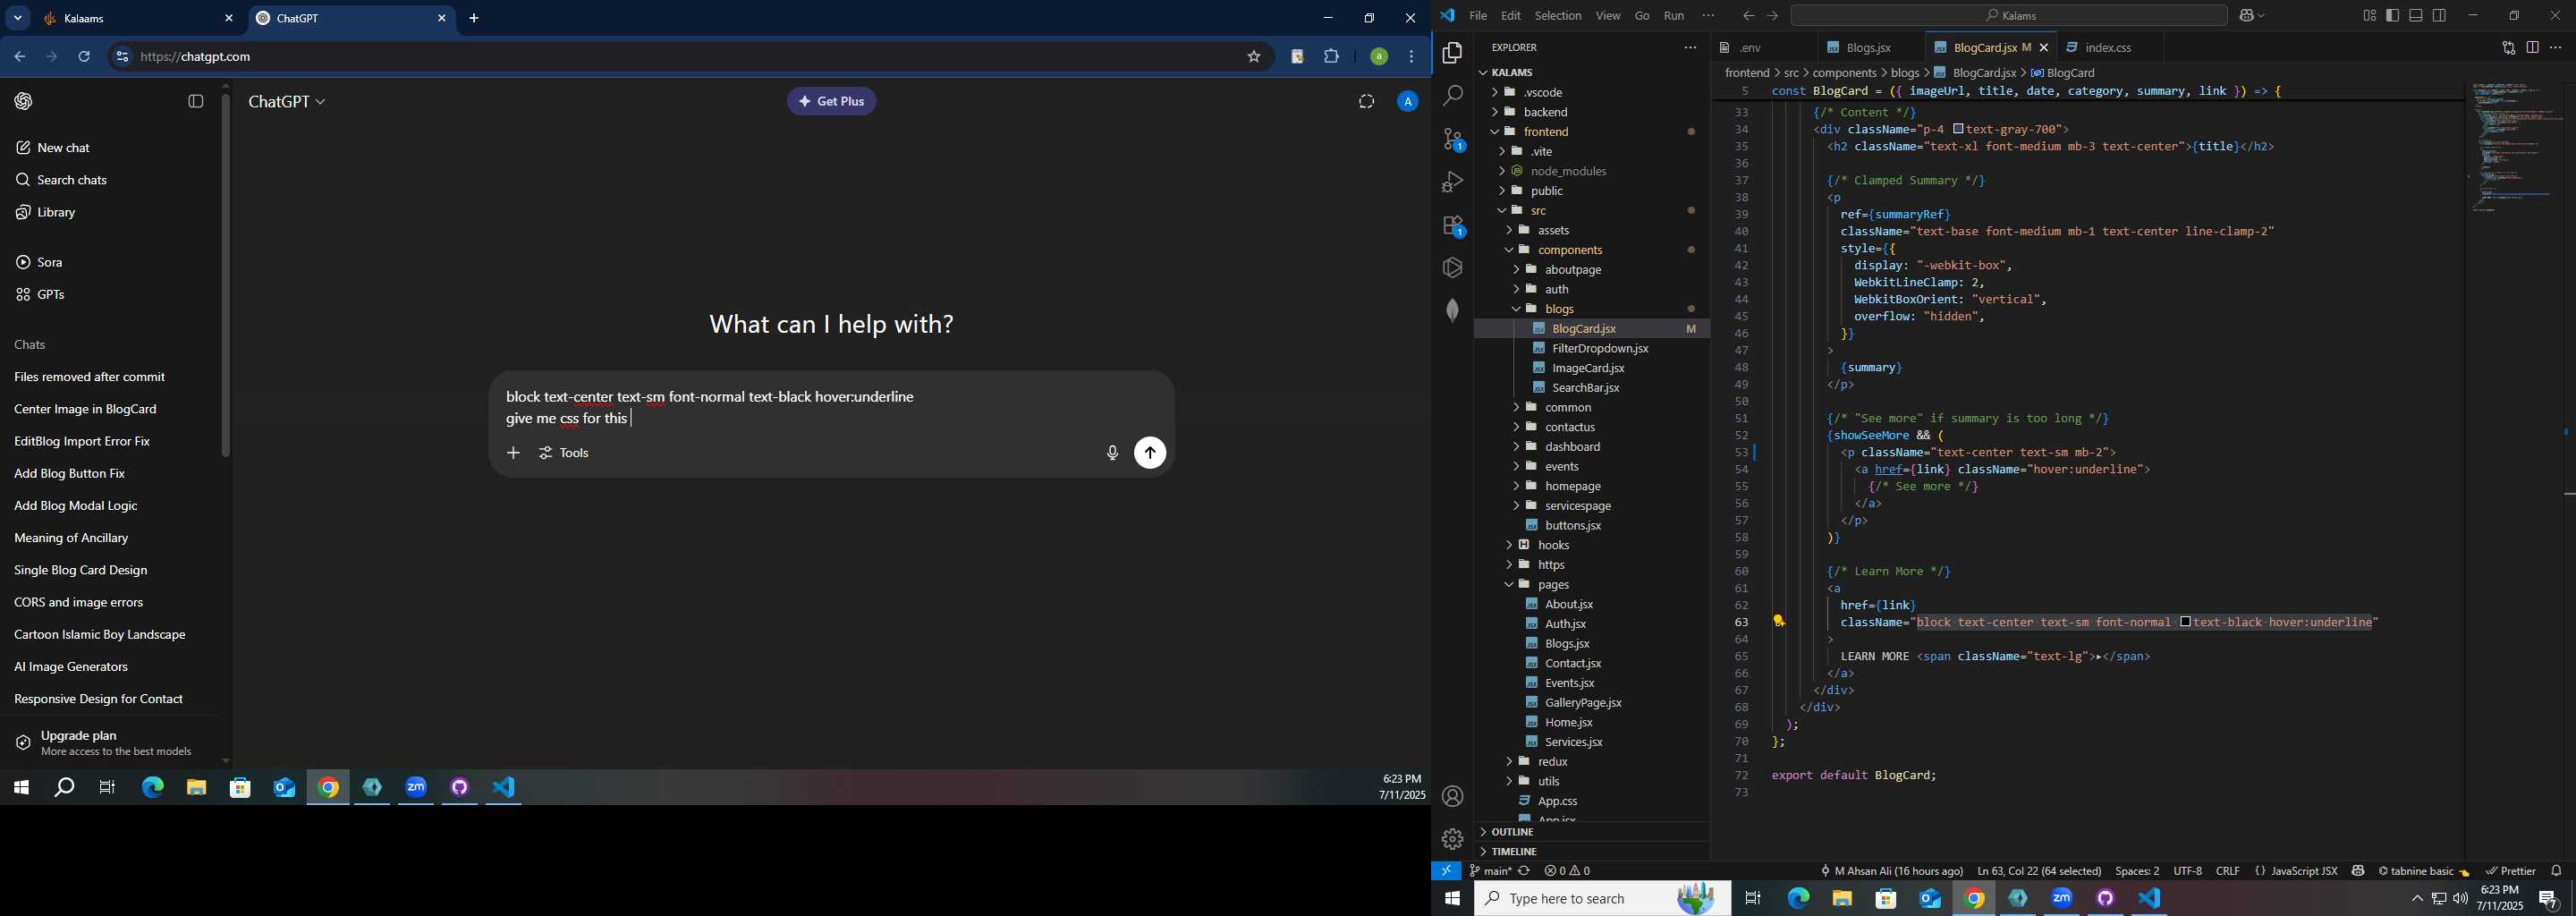Click the Windows Start button on bottom taskbar
The height and width of the screenshot is (916, 2576).
pyautogui.click(x=1452, y=898)
